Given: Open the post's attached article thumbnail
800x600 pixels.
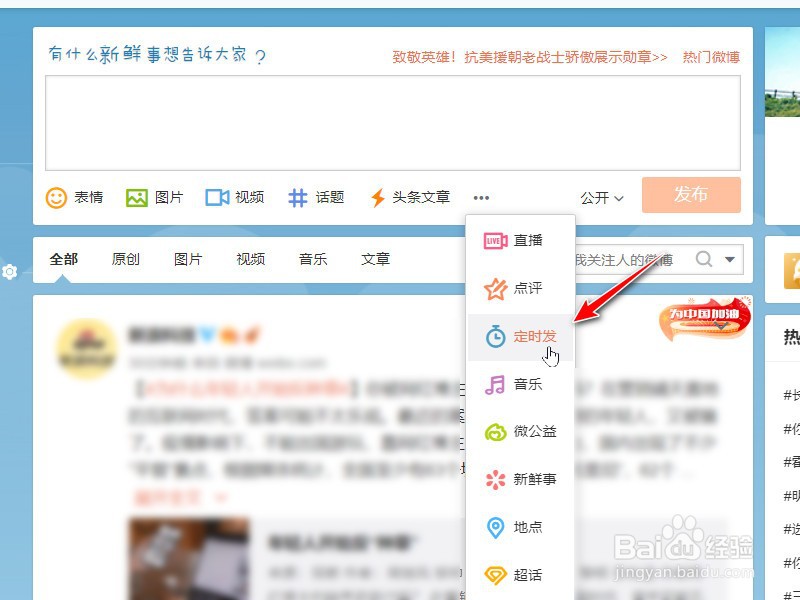Looking at the screenshot, I should point(189,559).
